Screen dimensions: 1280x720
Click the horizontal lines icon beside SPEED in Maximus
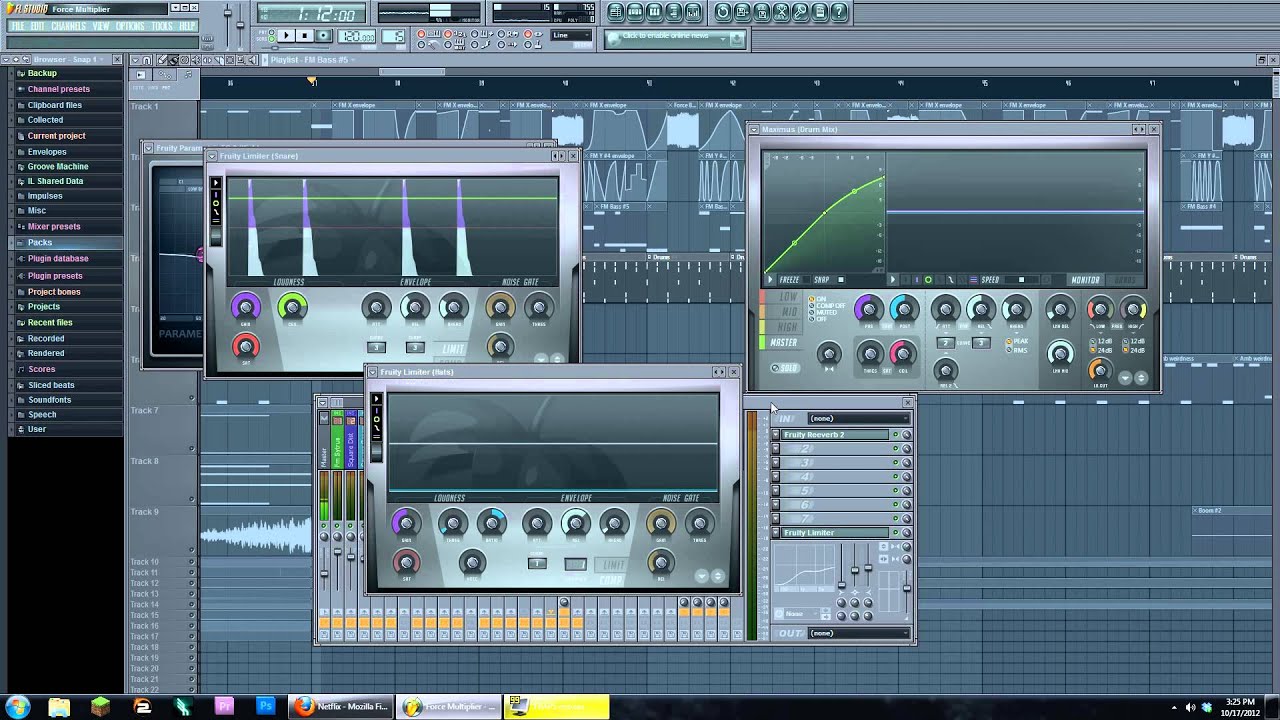tap(973, 280)
